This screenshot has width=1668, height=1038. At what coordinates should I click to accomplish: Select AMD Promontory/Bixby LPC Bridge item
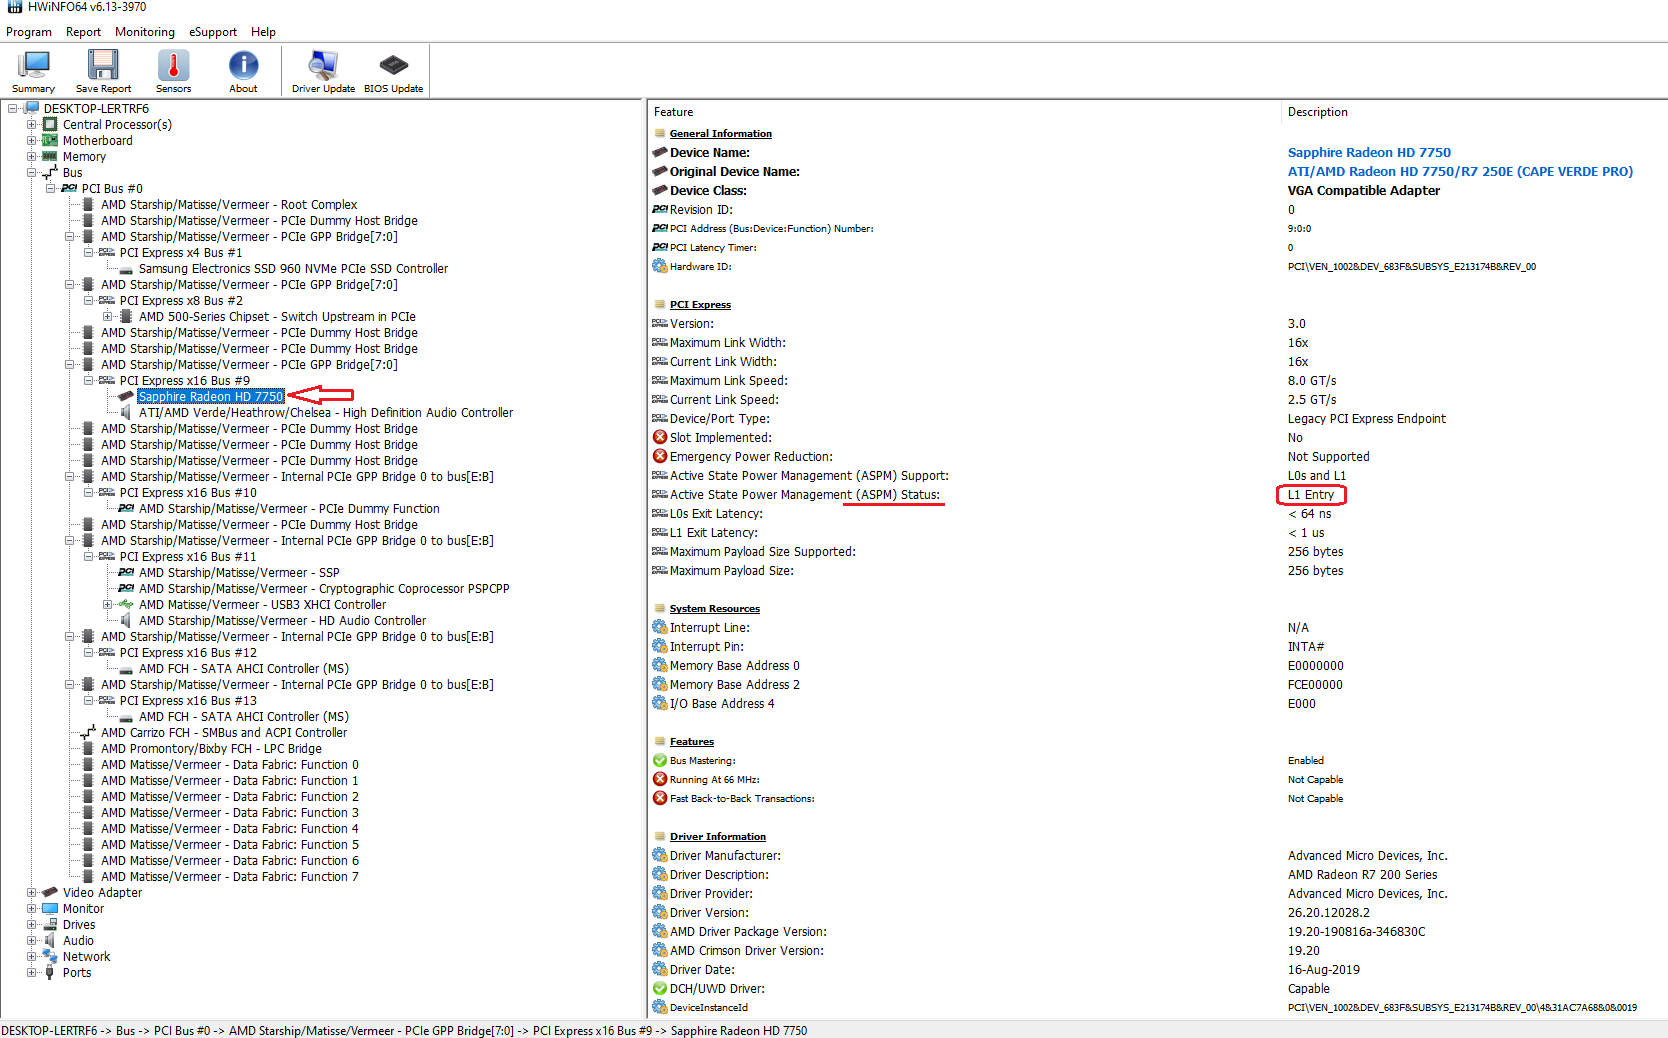tap(211, 749)
